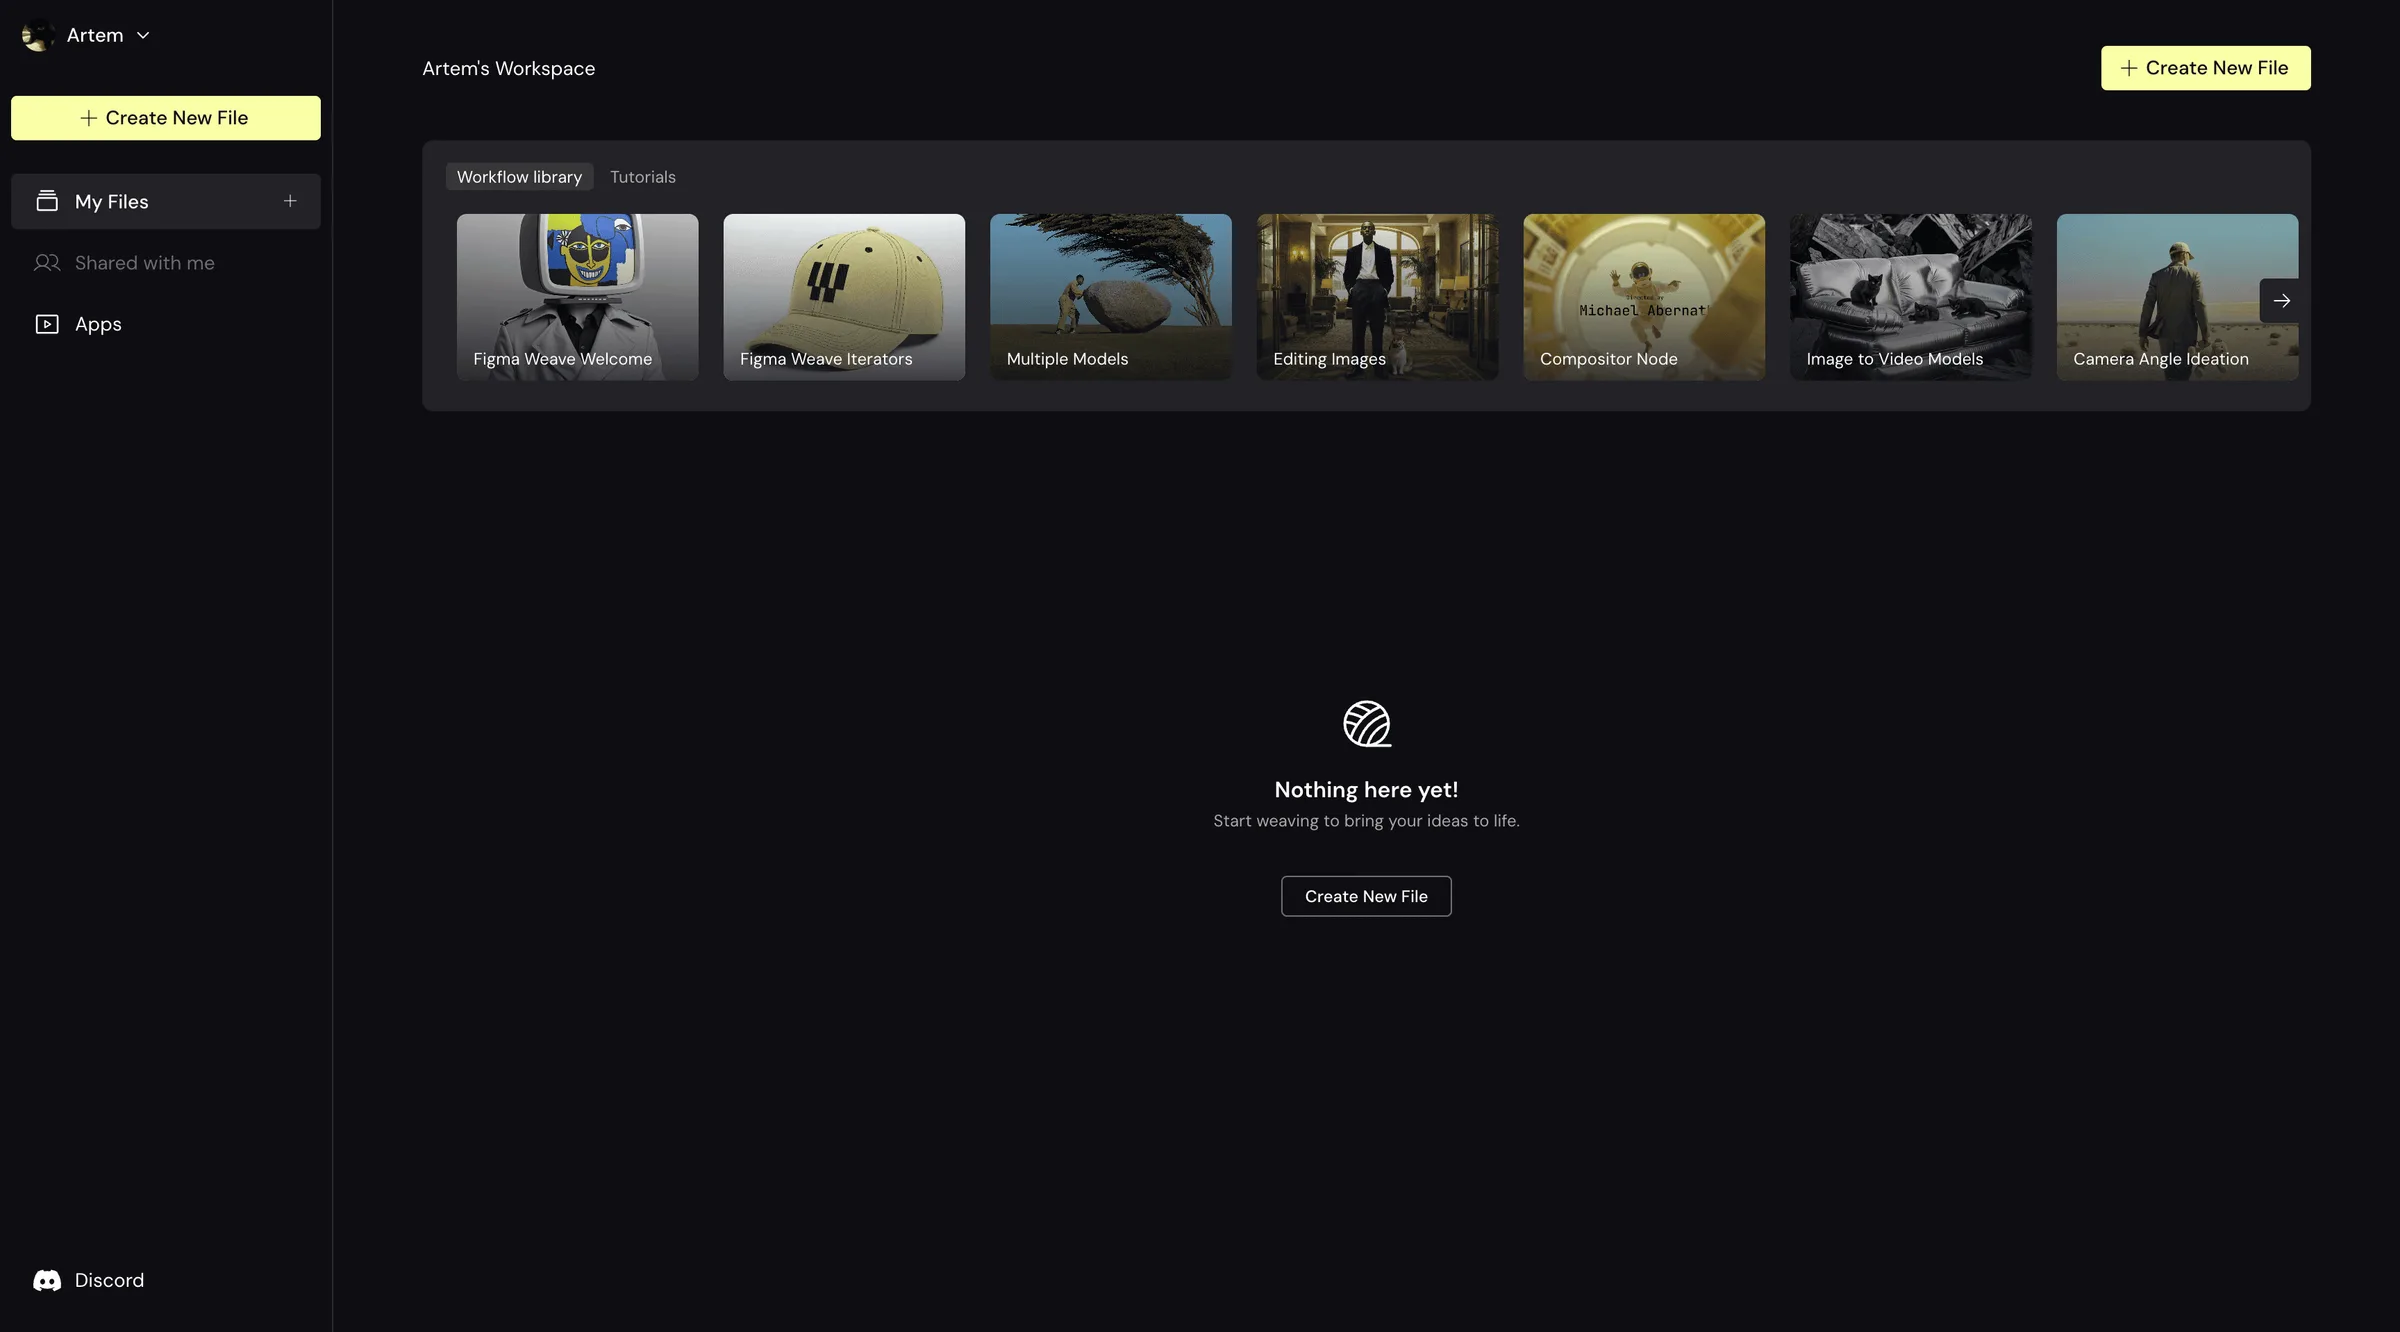
Task: Click the Artem's Workspace title
Action: [x=508, y=68]
